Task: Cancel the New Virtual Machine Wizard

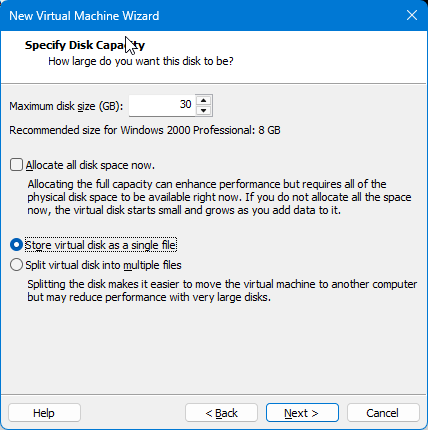Action: tap(383, 413)
